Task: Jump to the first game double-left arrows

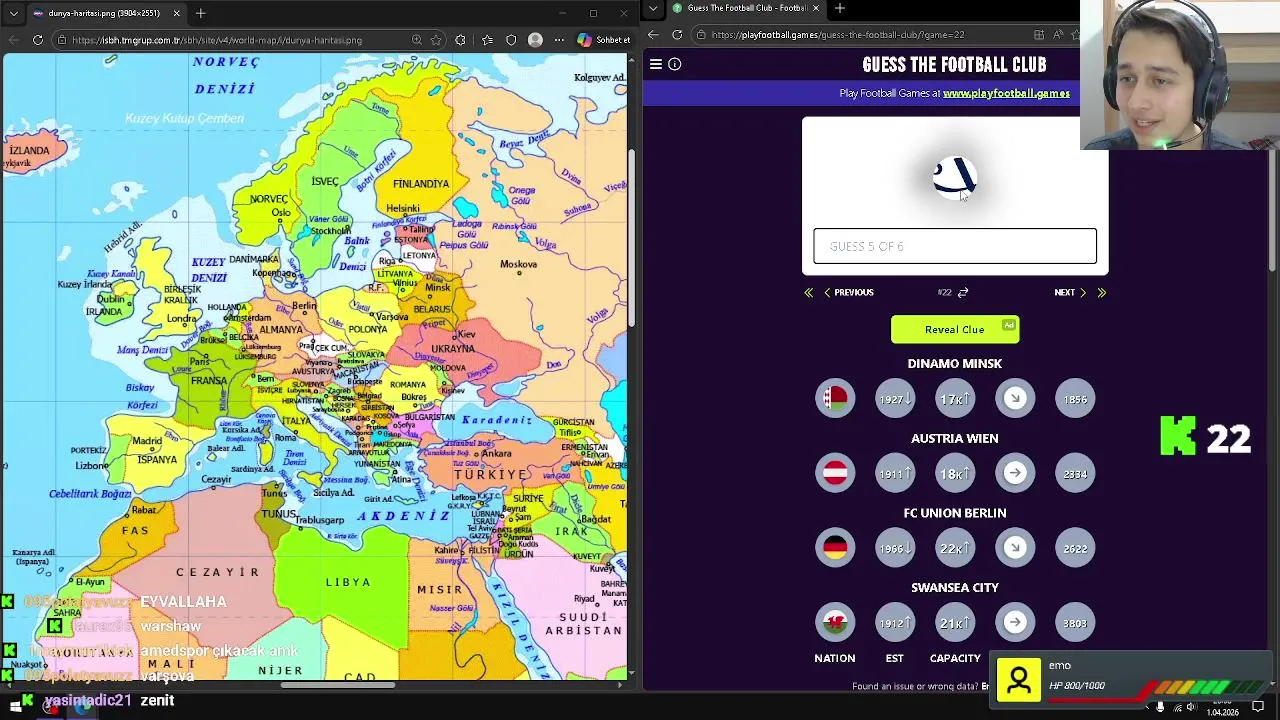Action: point(808,292)
